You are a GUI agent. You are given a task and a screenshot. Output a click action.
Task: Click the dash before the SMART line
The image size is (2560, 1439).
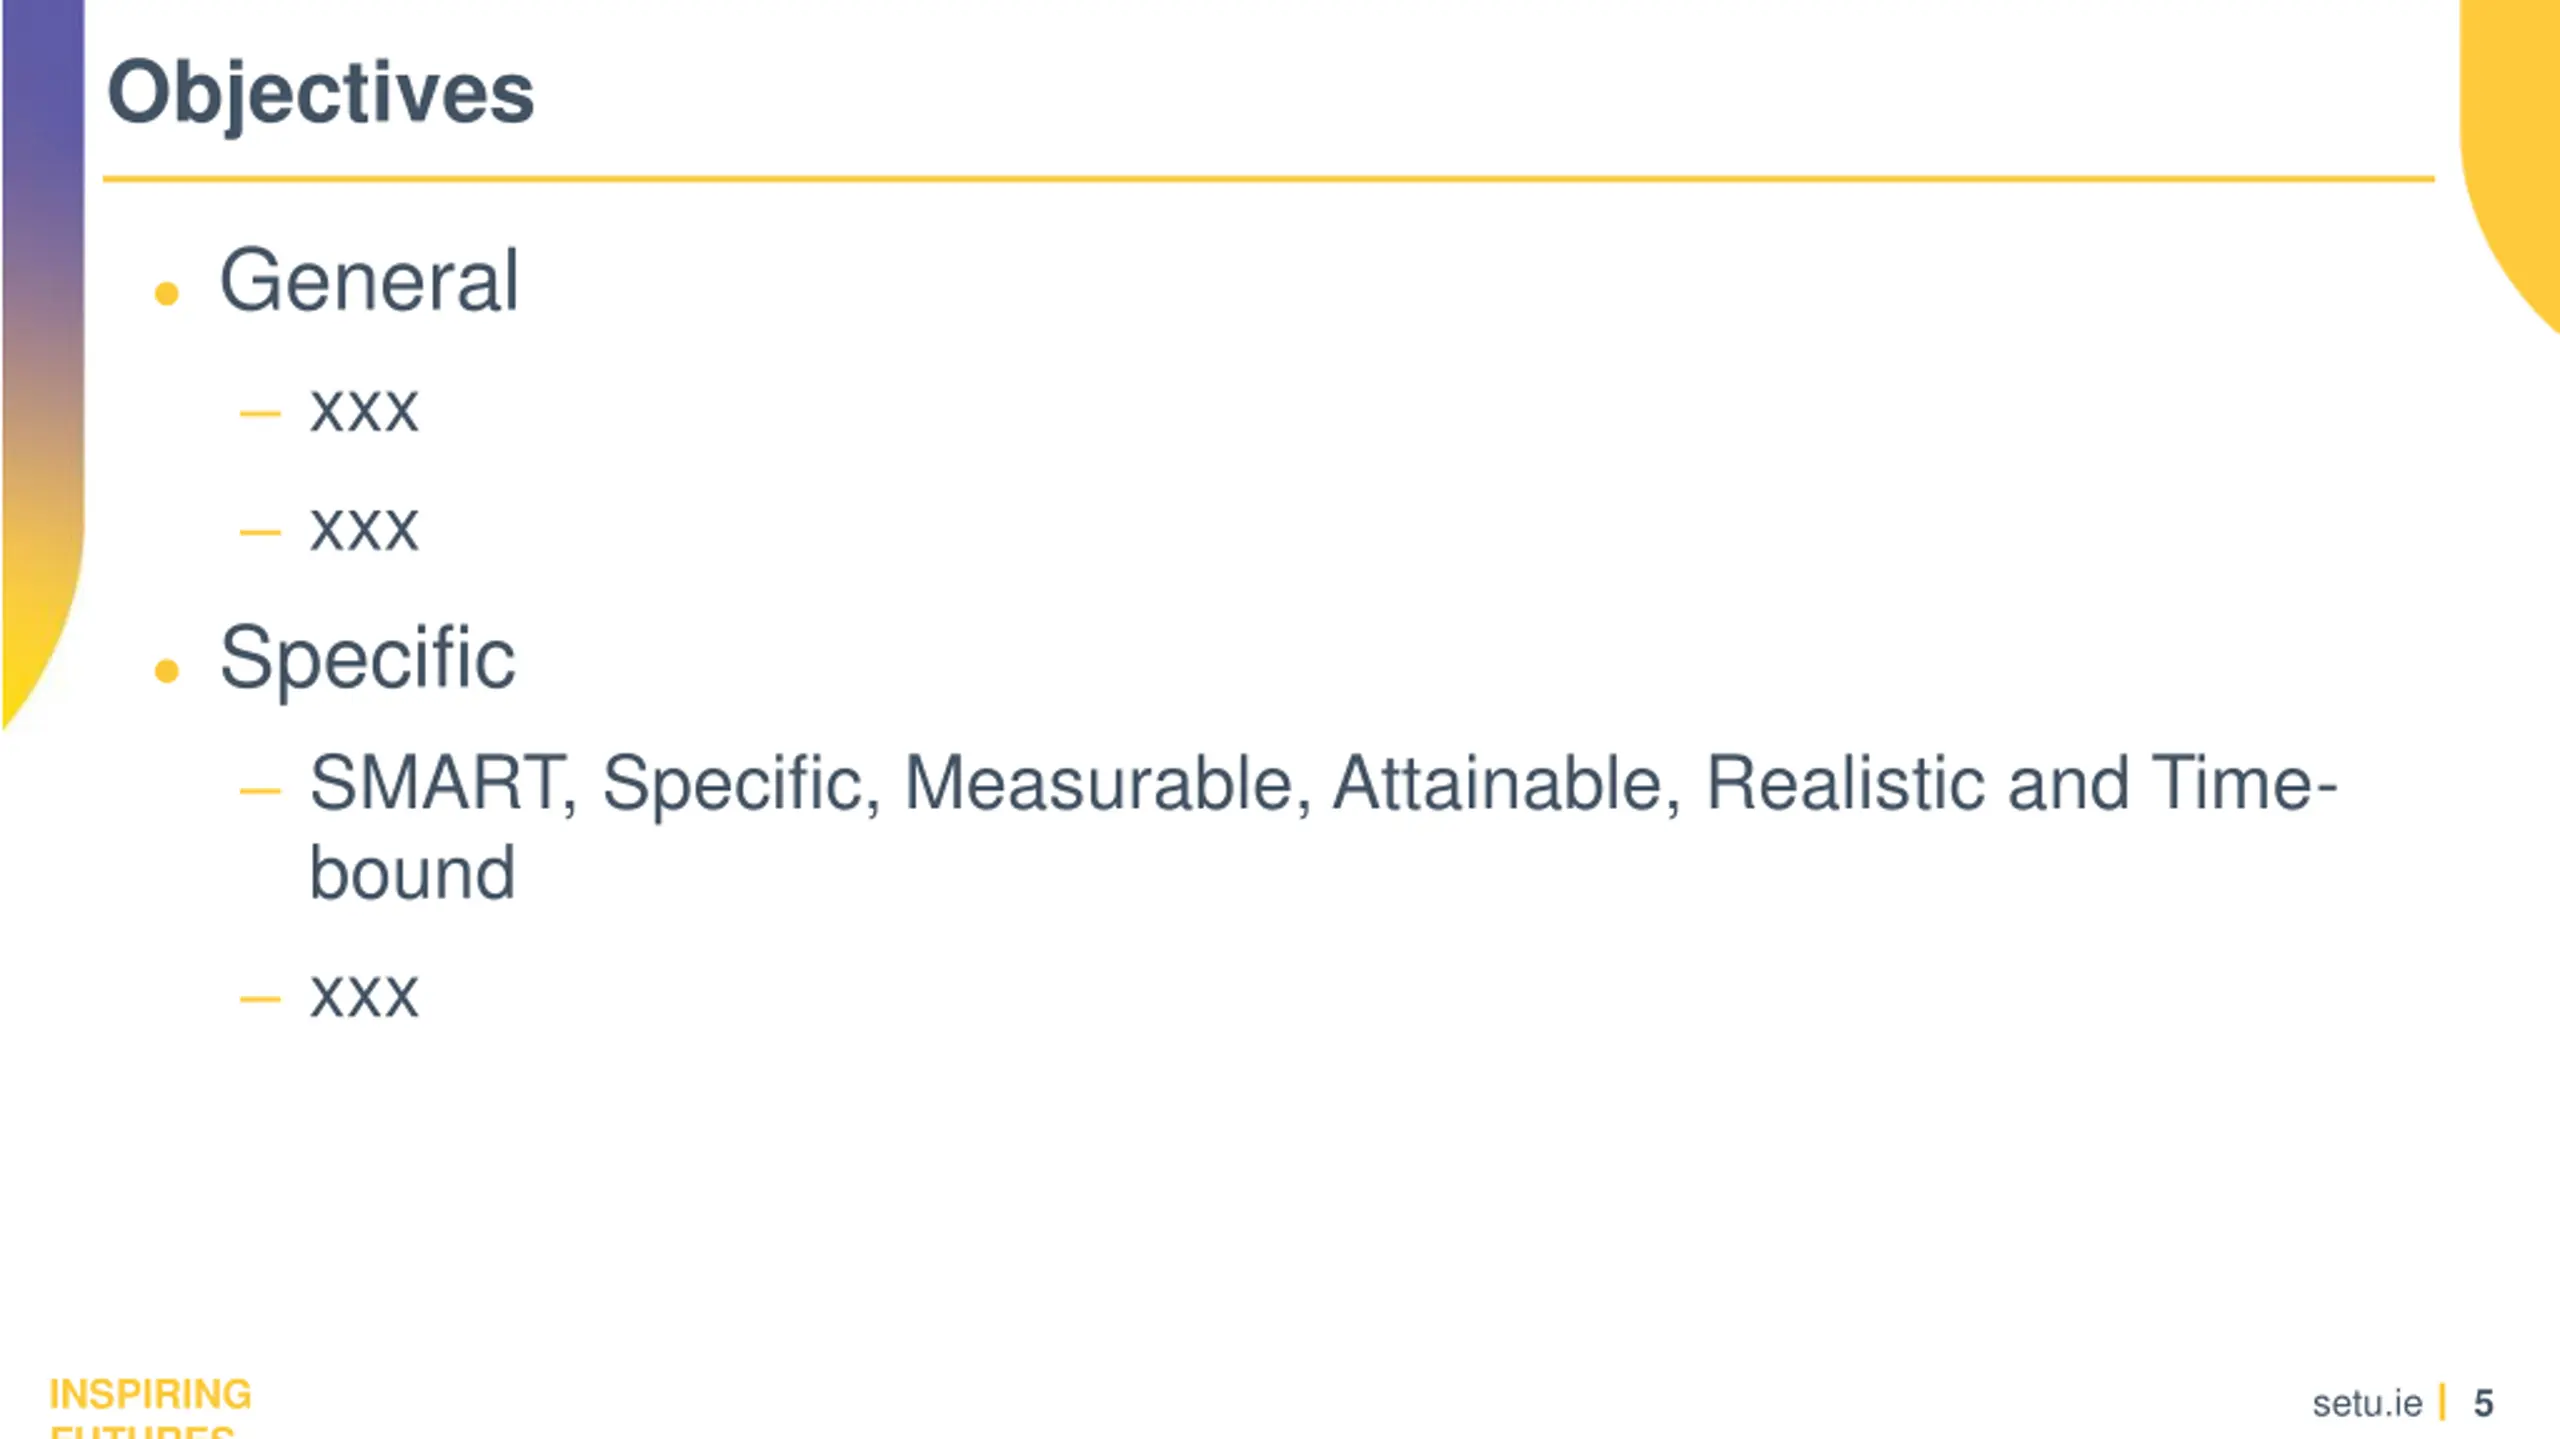coord(260,792)
